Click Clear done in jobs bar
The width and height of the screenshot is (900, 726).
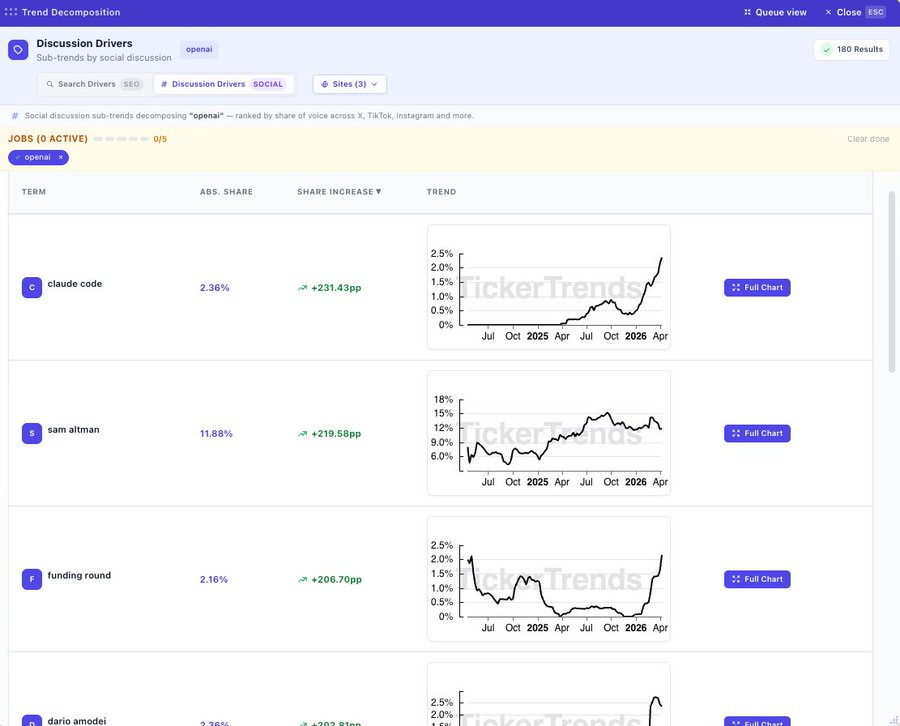(868, 139)
